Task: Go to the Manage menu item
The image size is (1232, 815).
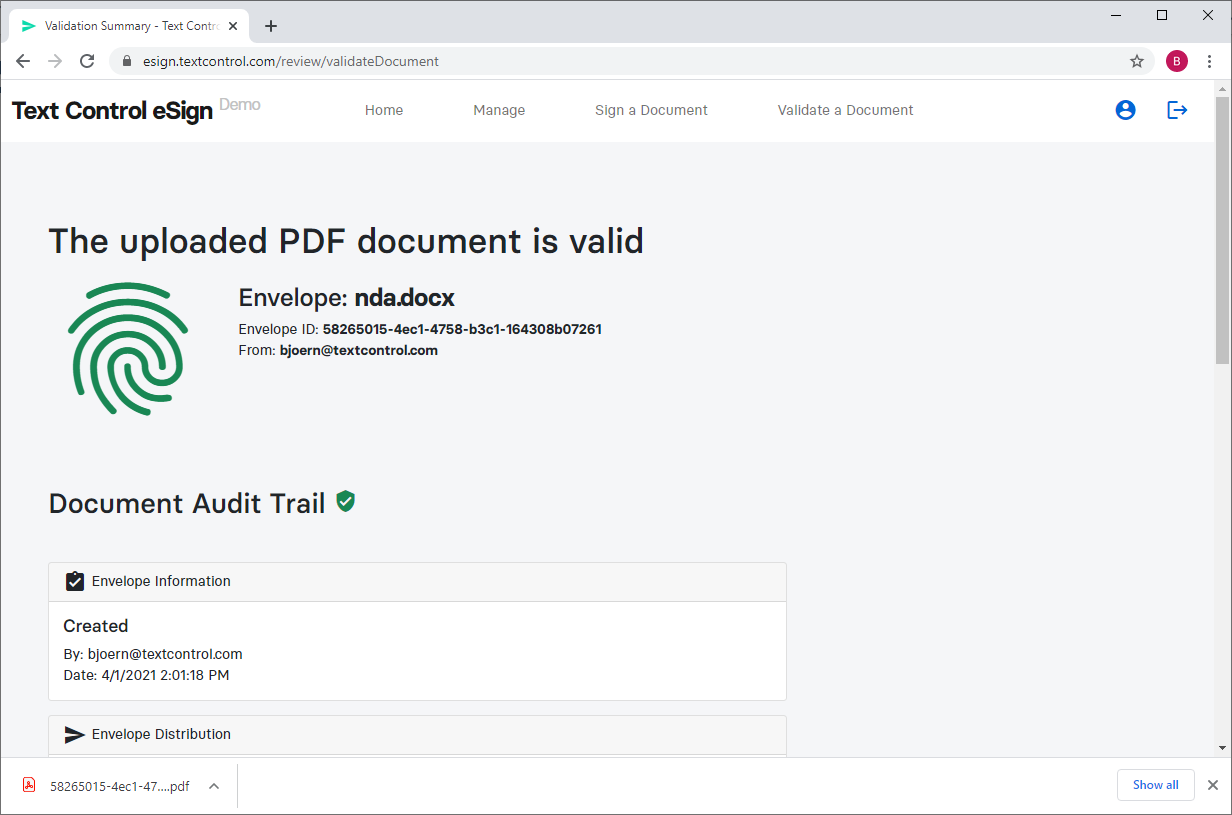Action: click(499, 110)
